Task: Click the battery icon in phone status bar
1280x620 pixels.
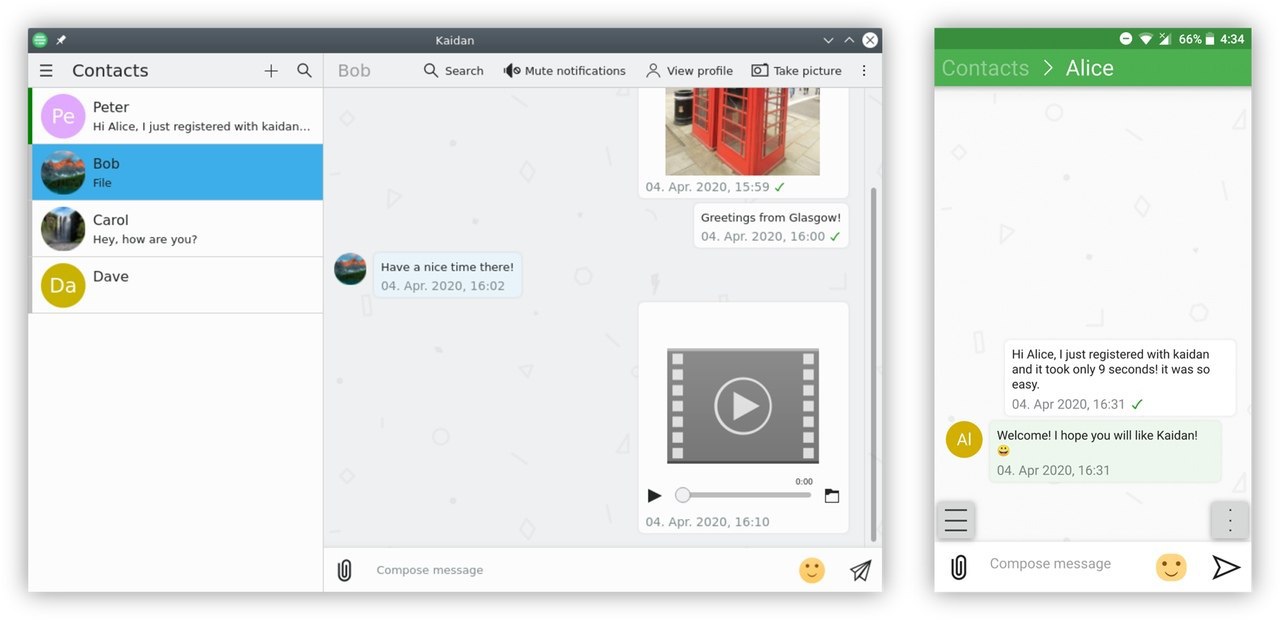Action: click(1210, 39)
